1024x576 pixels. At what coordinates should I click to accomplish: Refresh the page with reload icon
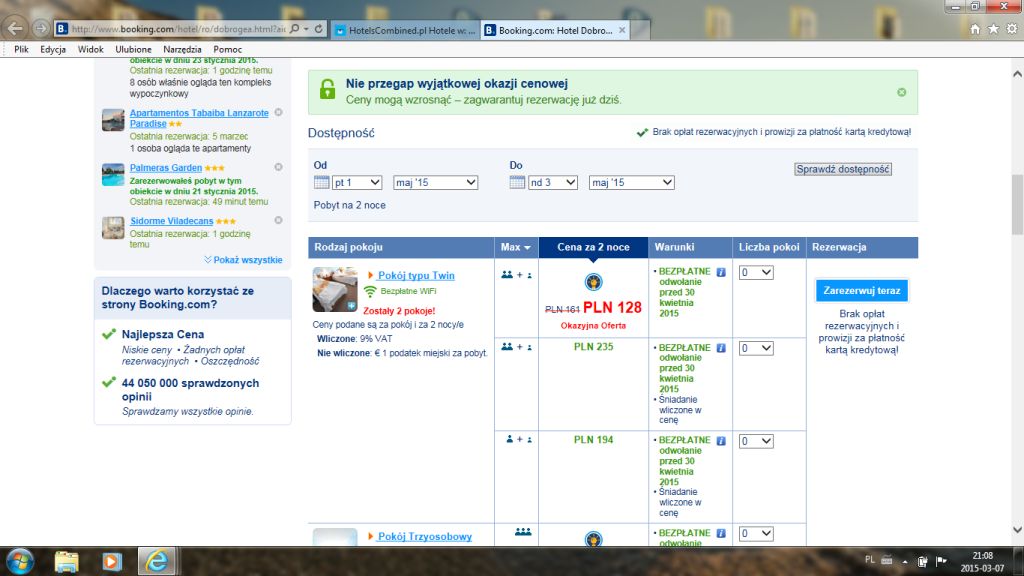click(x=319, y=29)
